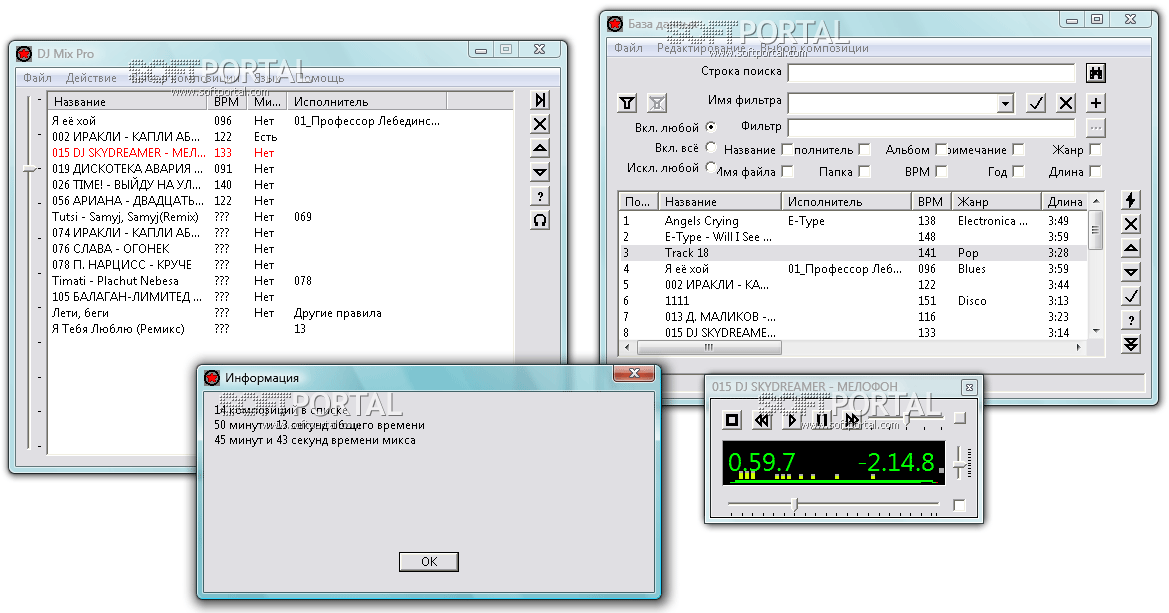
Task: Select 'Timati - Plachut Nebesa' in playlist
Action: [281, 281]
